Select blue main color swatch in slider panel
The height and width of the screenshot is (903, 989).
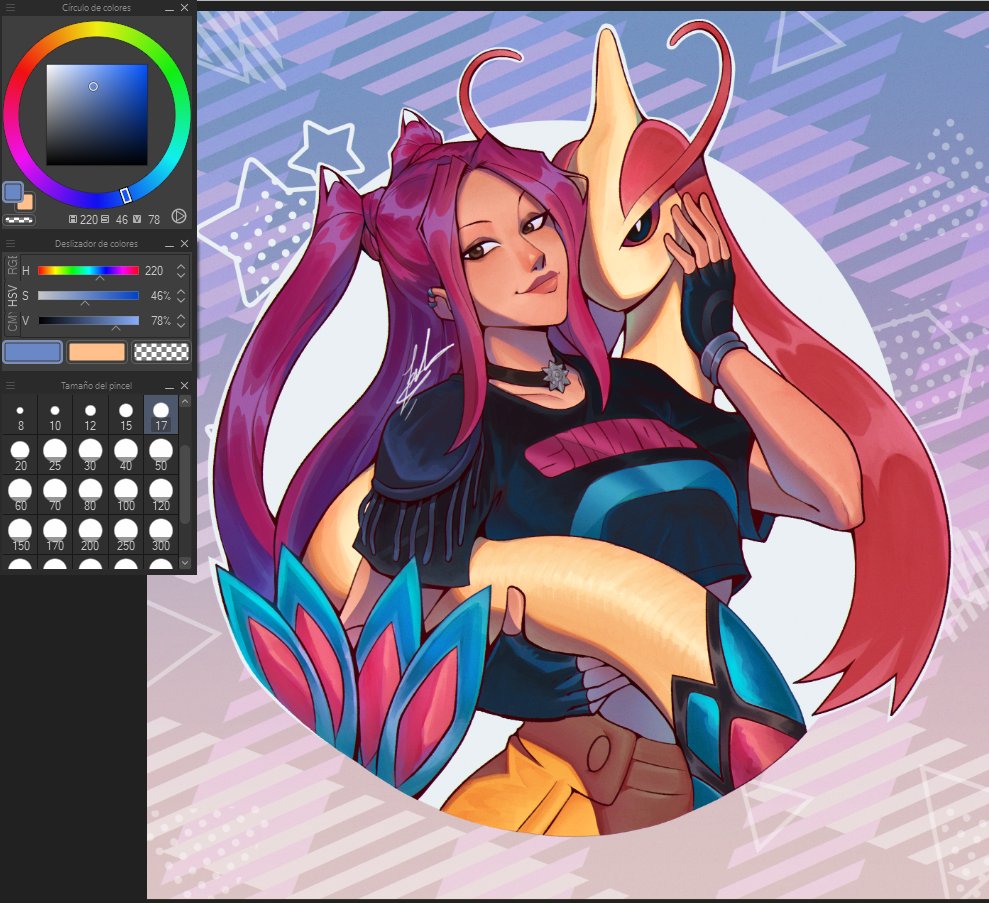click(x=33, y=352)
